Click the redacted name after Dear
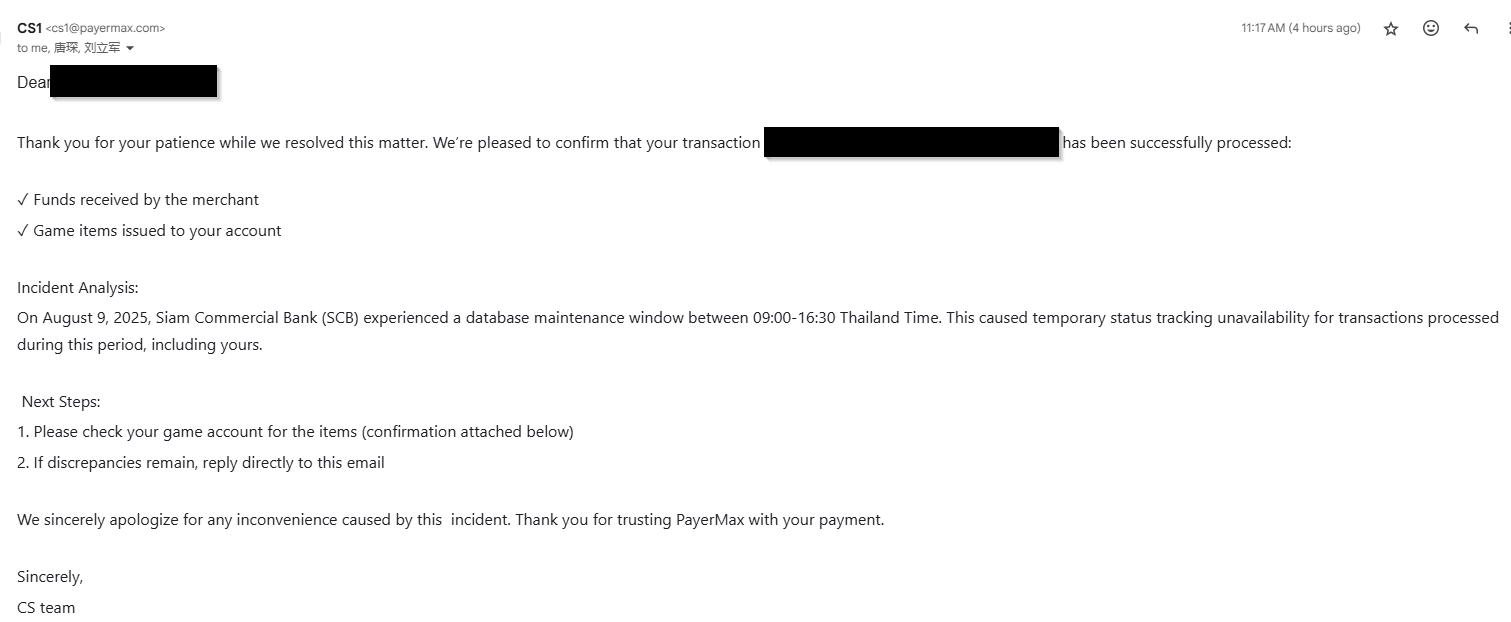The width and height of the screenshot is (1511, 622). (x=133, y=81)
